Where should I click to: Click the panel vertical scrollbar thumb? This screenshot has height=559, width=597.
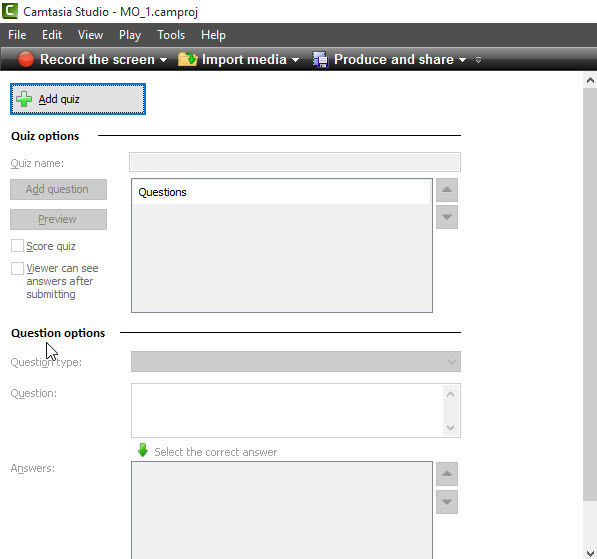(x=590, y=294)
